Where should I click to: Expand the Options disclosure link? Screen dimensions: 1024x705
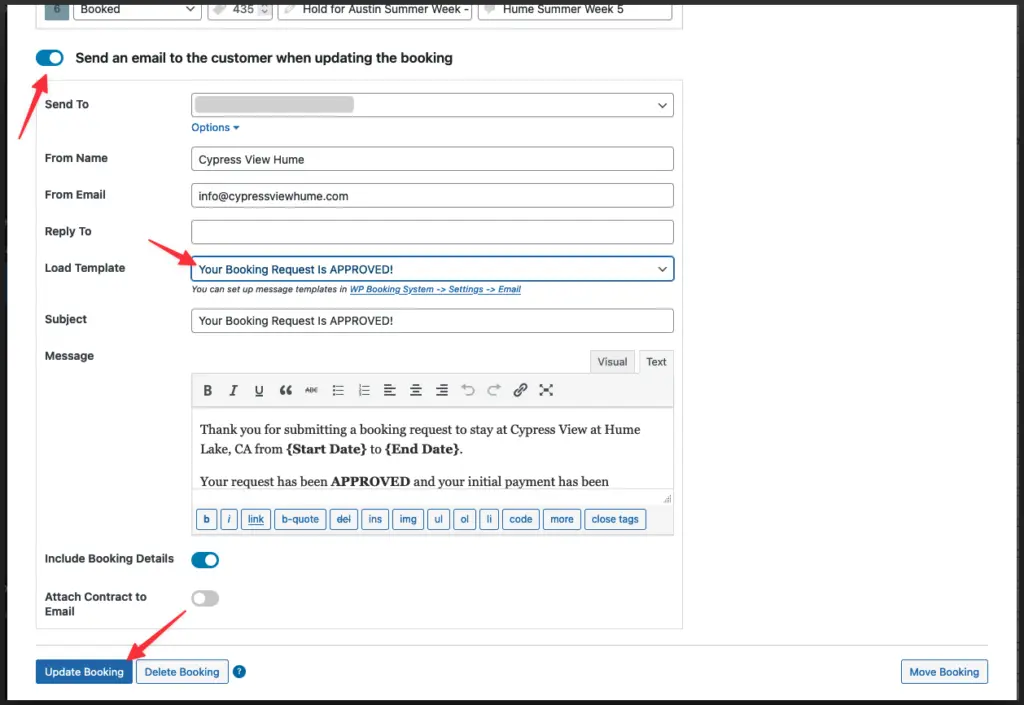[215, 128]
